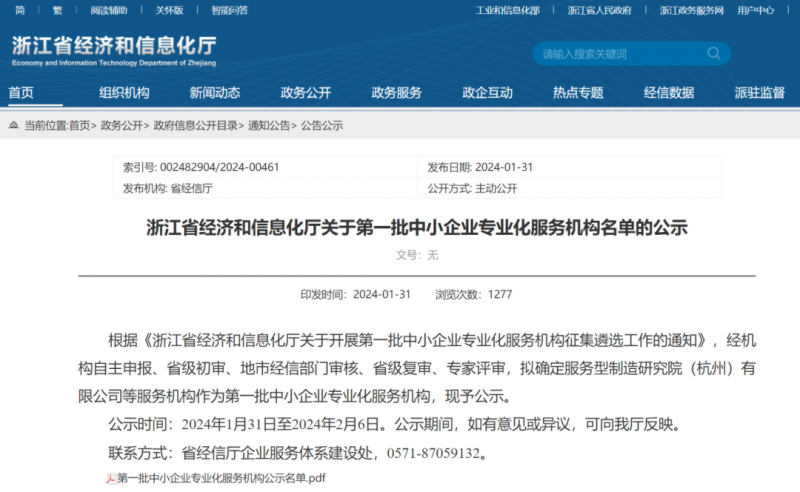Viewport: 800px width, 492px height.
Task: Visit 工业和信息化部 link
Action: 508,10
